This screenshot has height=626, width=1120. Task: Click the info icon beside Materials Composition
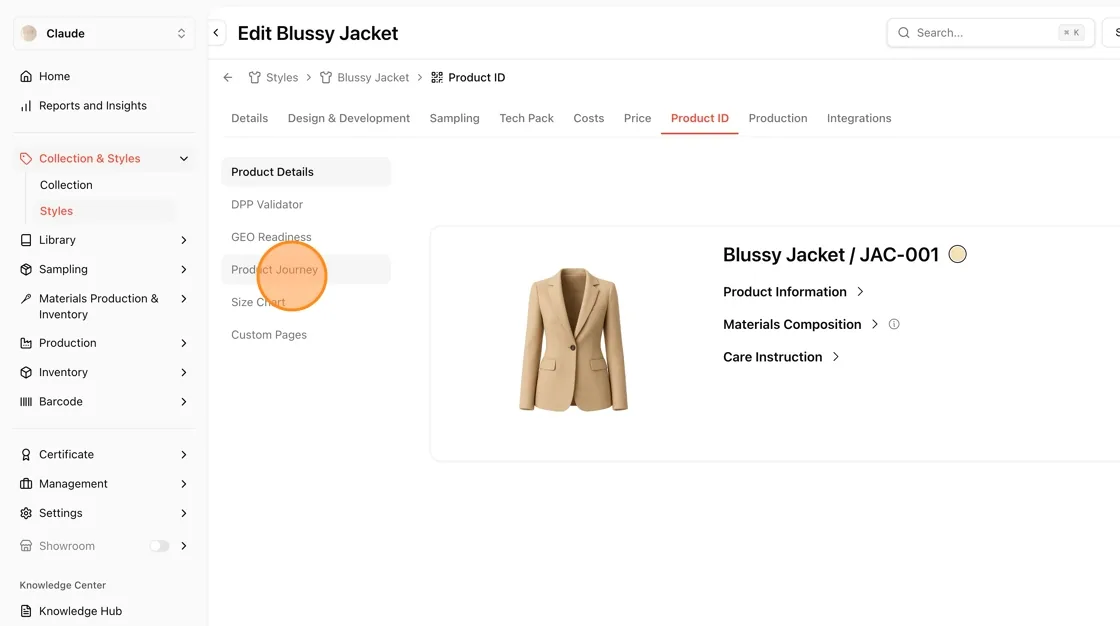coord(894,324)
